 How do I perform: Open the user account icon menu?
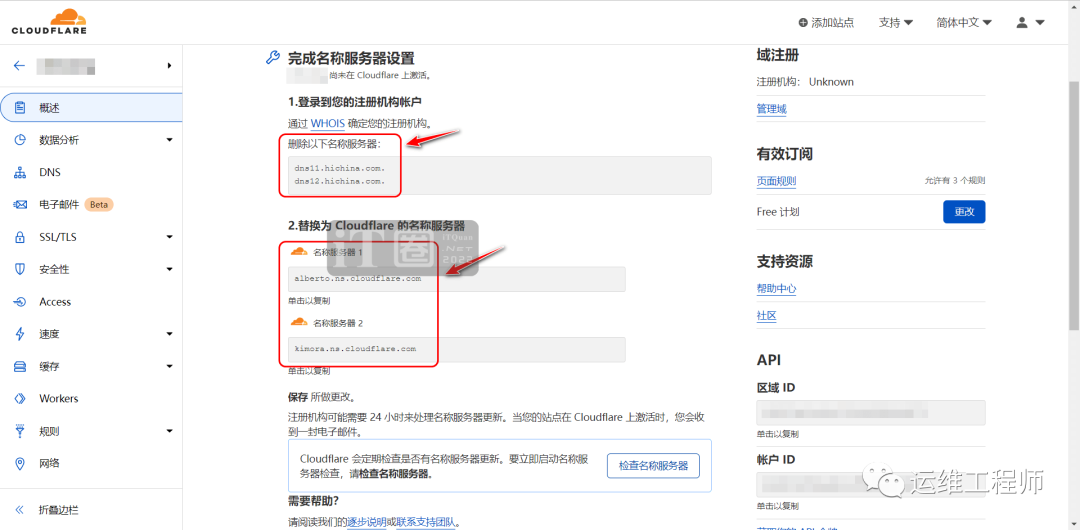pos(1030,23)
